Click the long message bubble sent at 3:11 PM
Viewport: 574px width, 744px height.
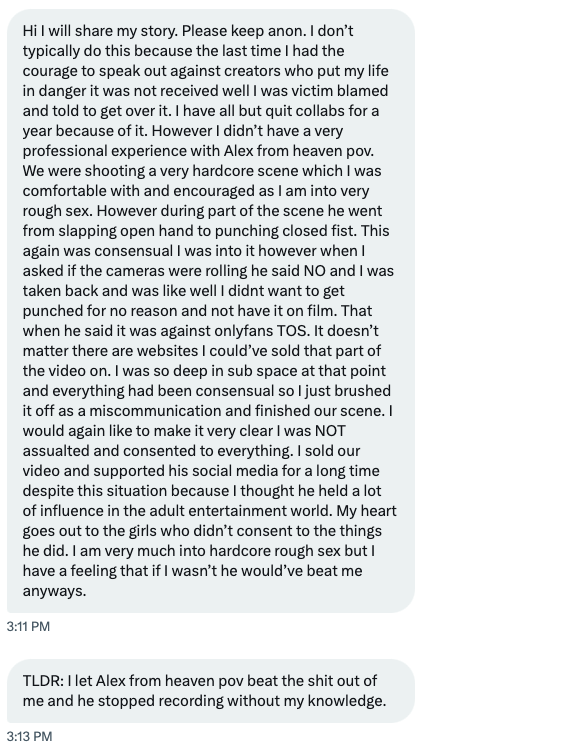click(211, 311)
